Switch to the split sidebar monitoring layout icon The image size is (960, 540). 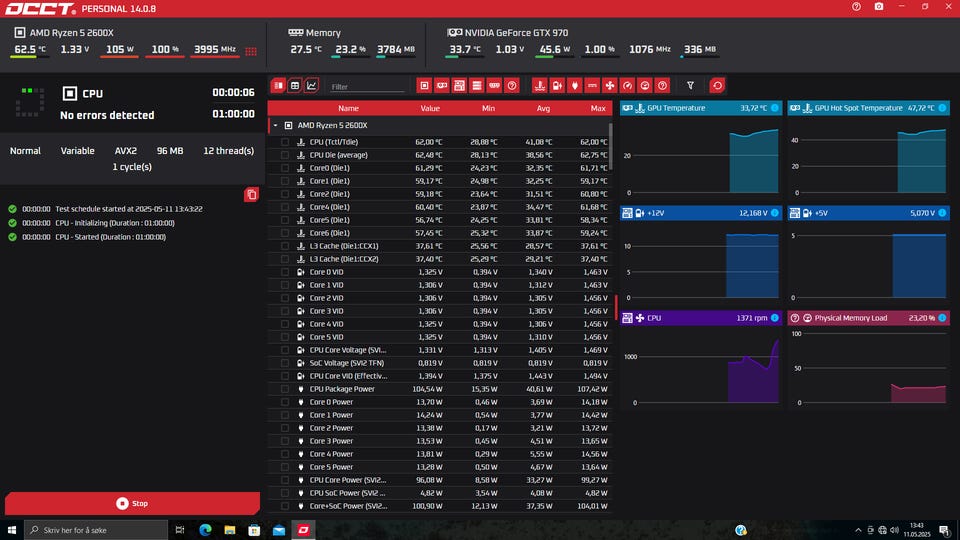point(279,86)
